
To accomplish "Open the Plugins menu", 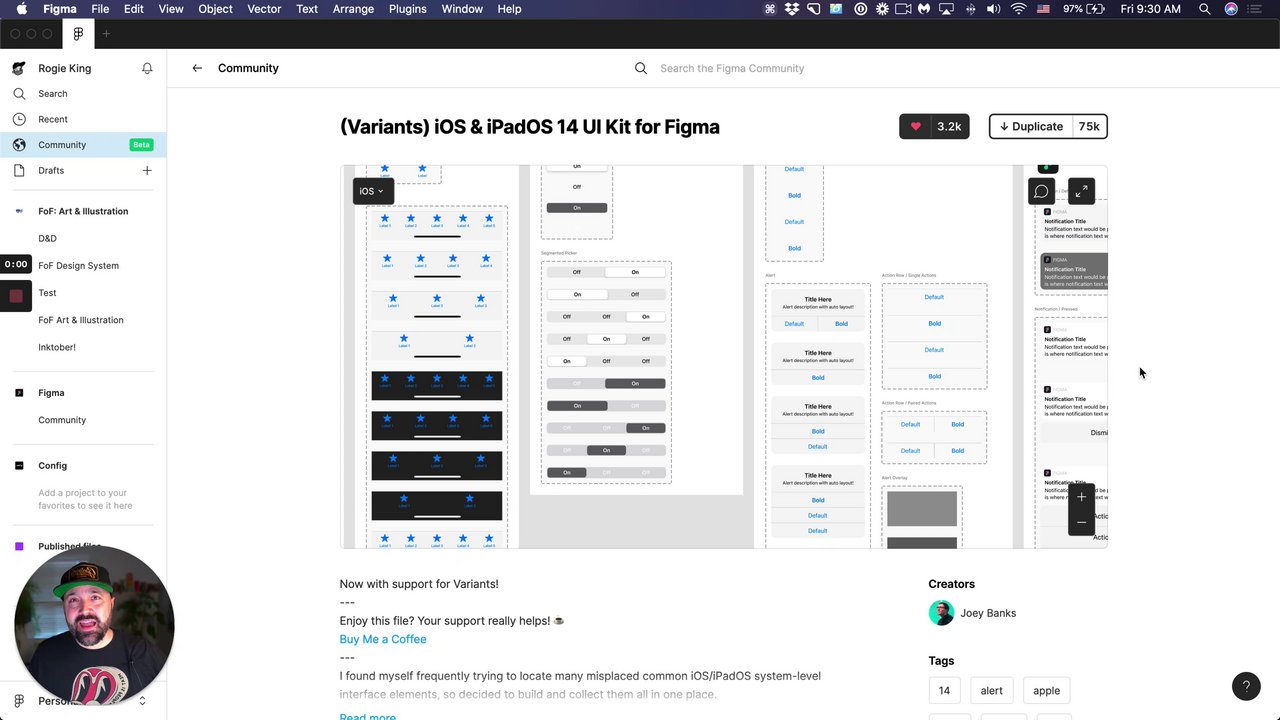I will [x=407, y=9].
